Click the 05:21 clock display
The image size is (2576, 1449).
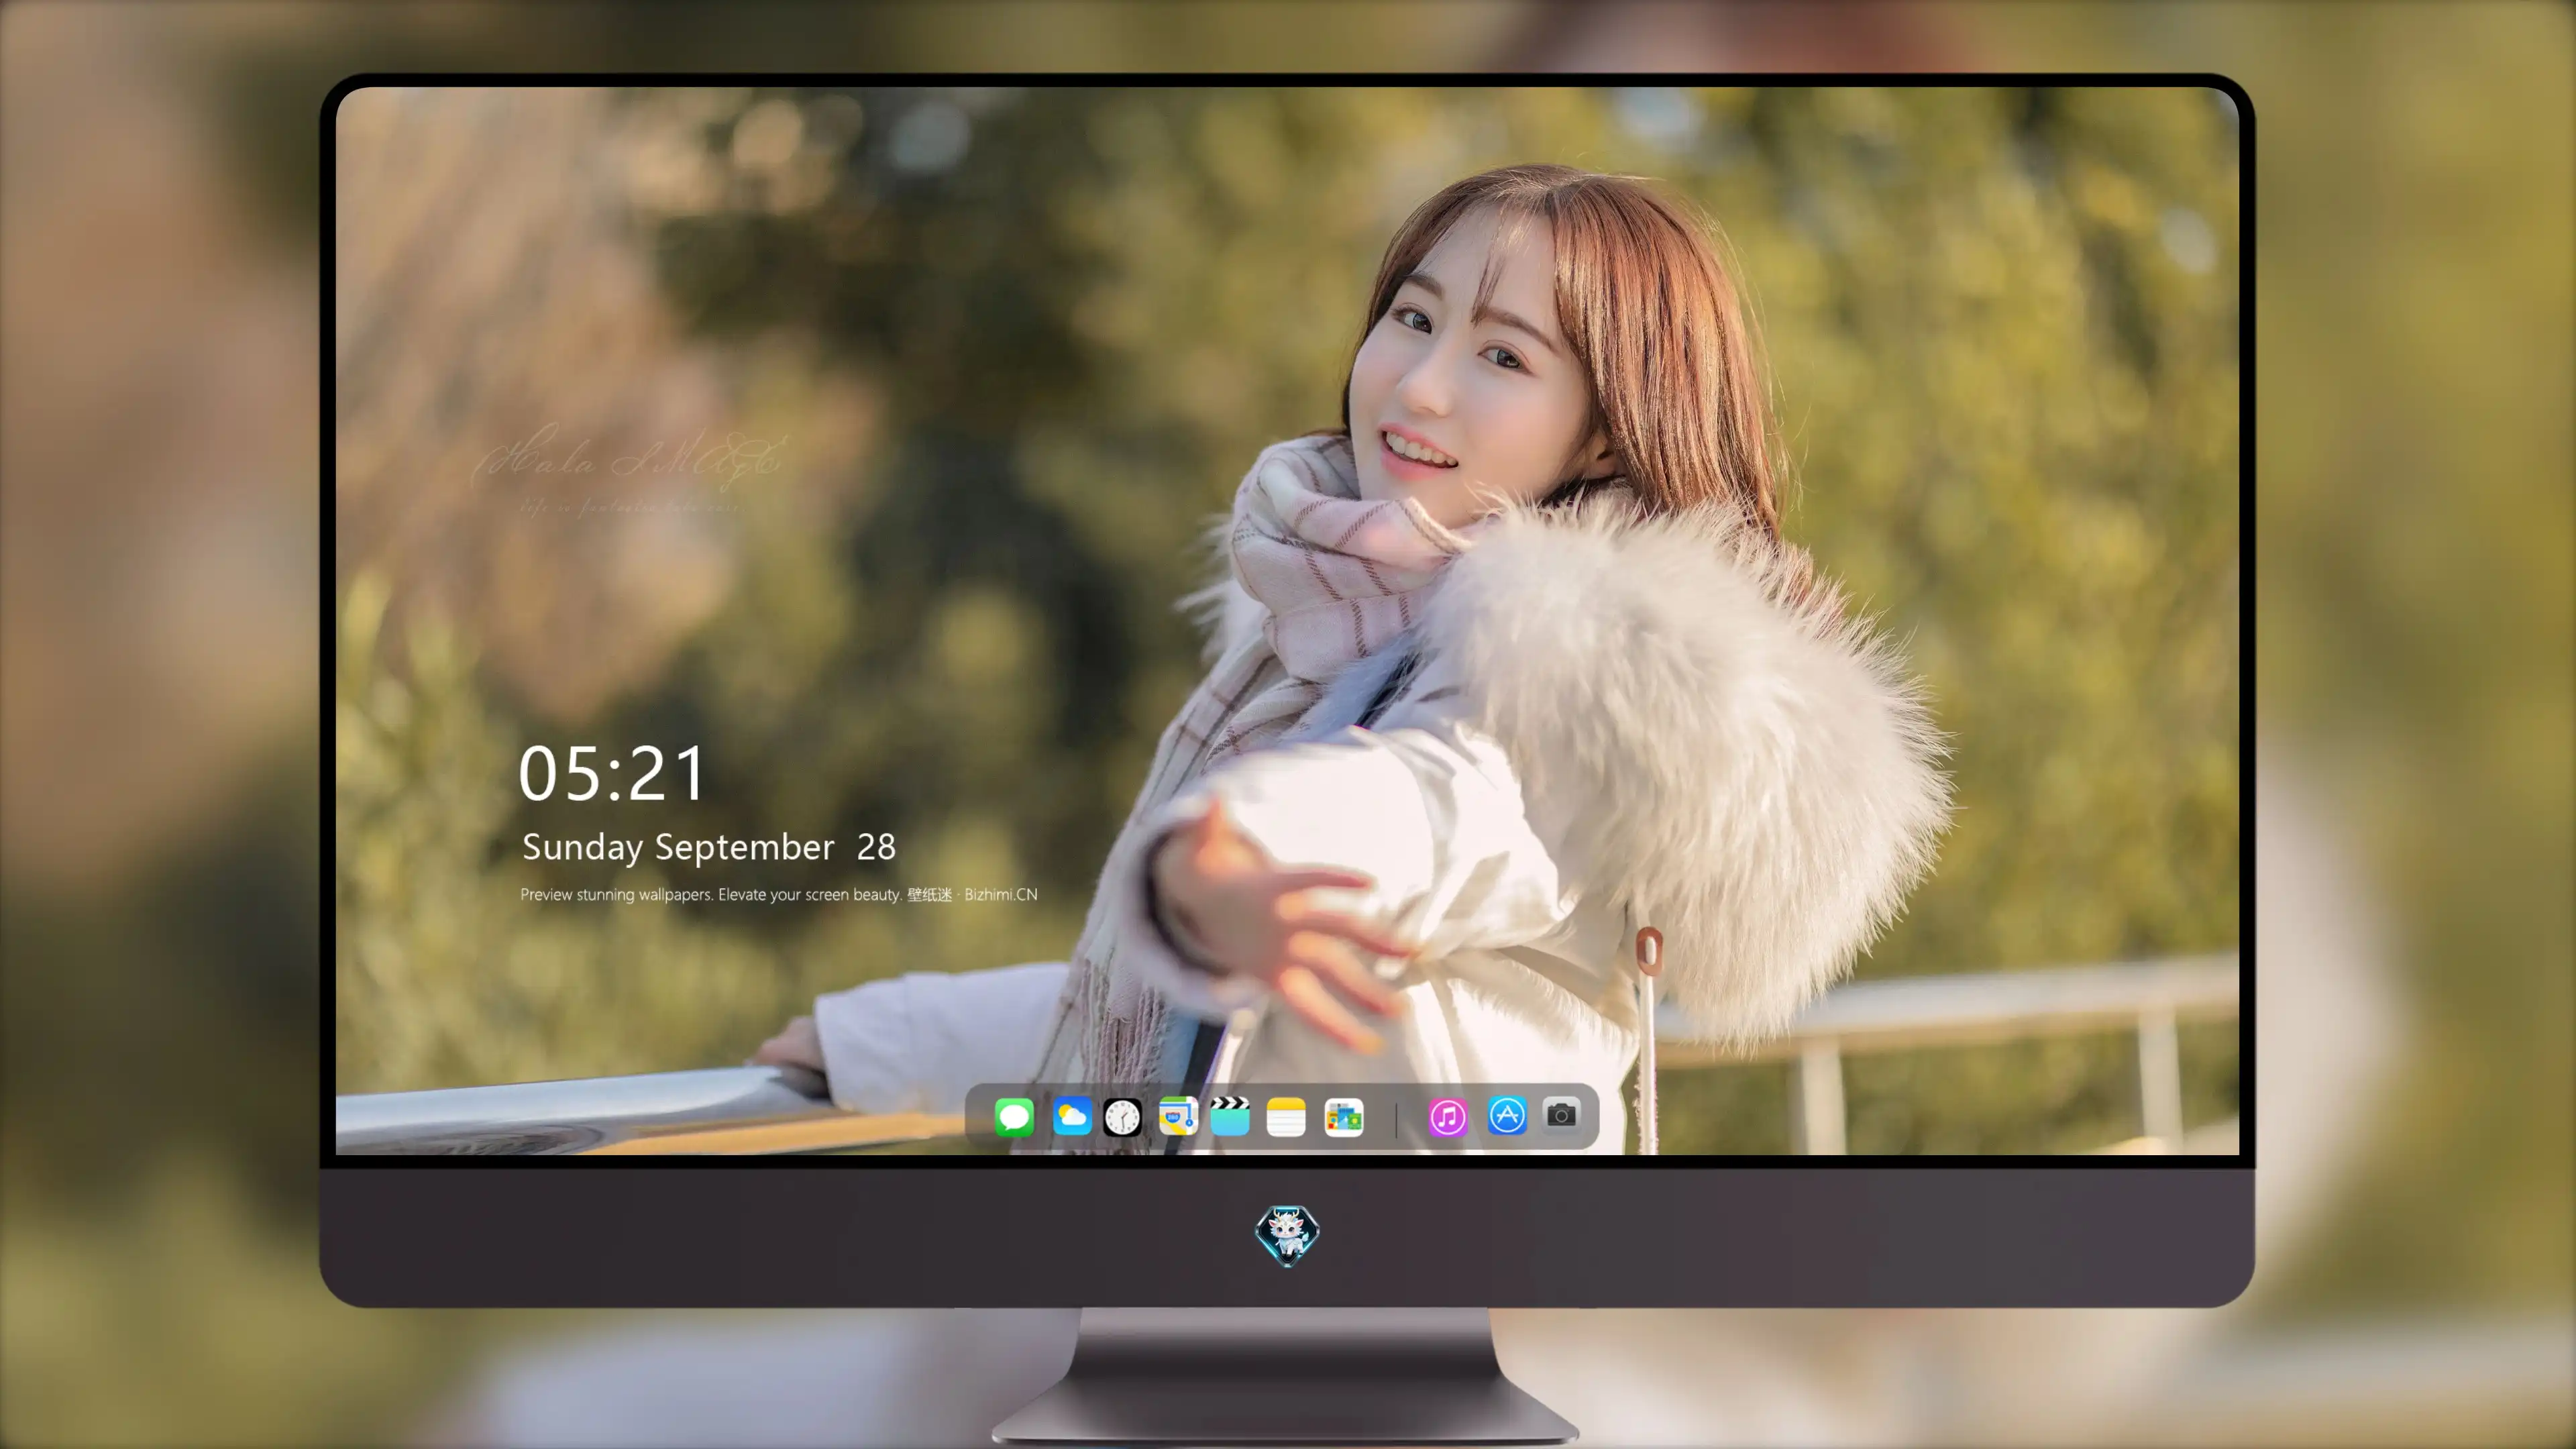pyautogui.click(x=611, y=774)
